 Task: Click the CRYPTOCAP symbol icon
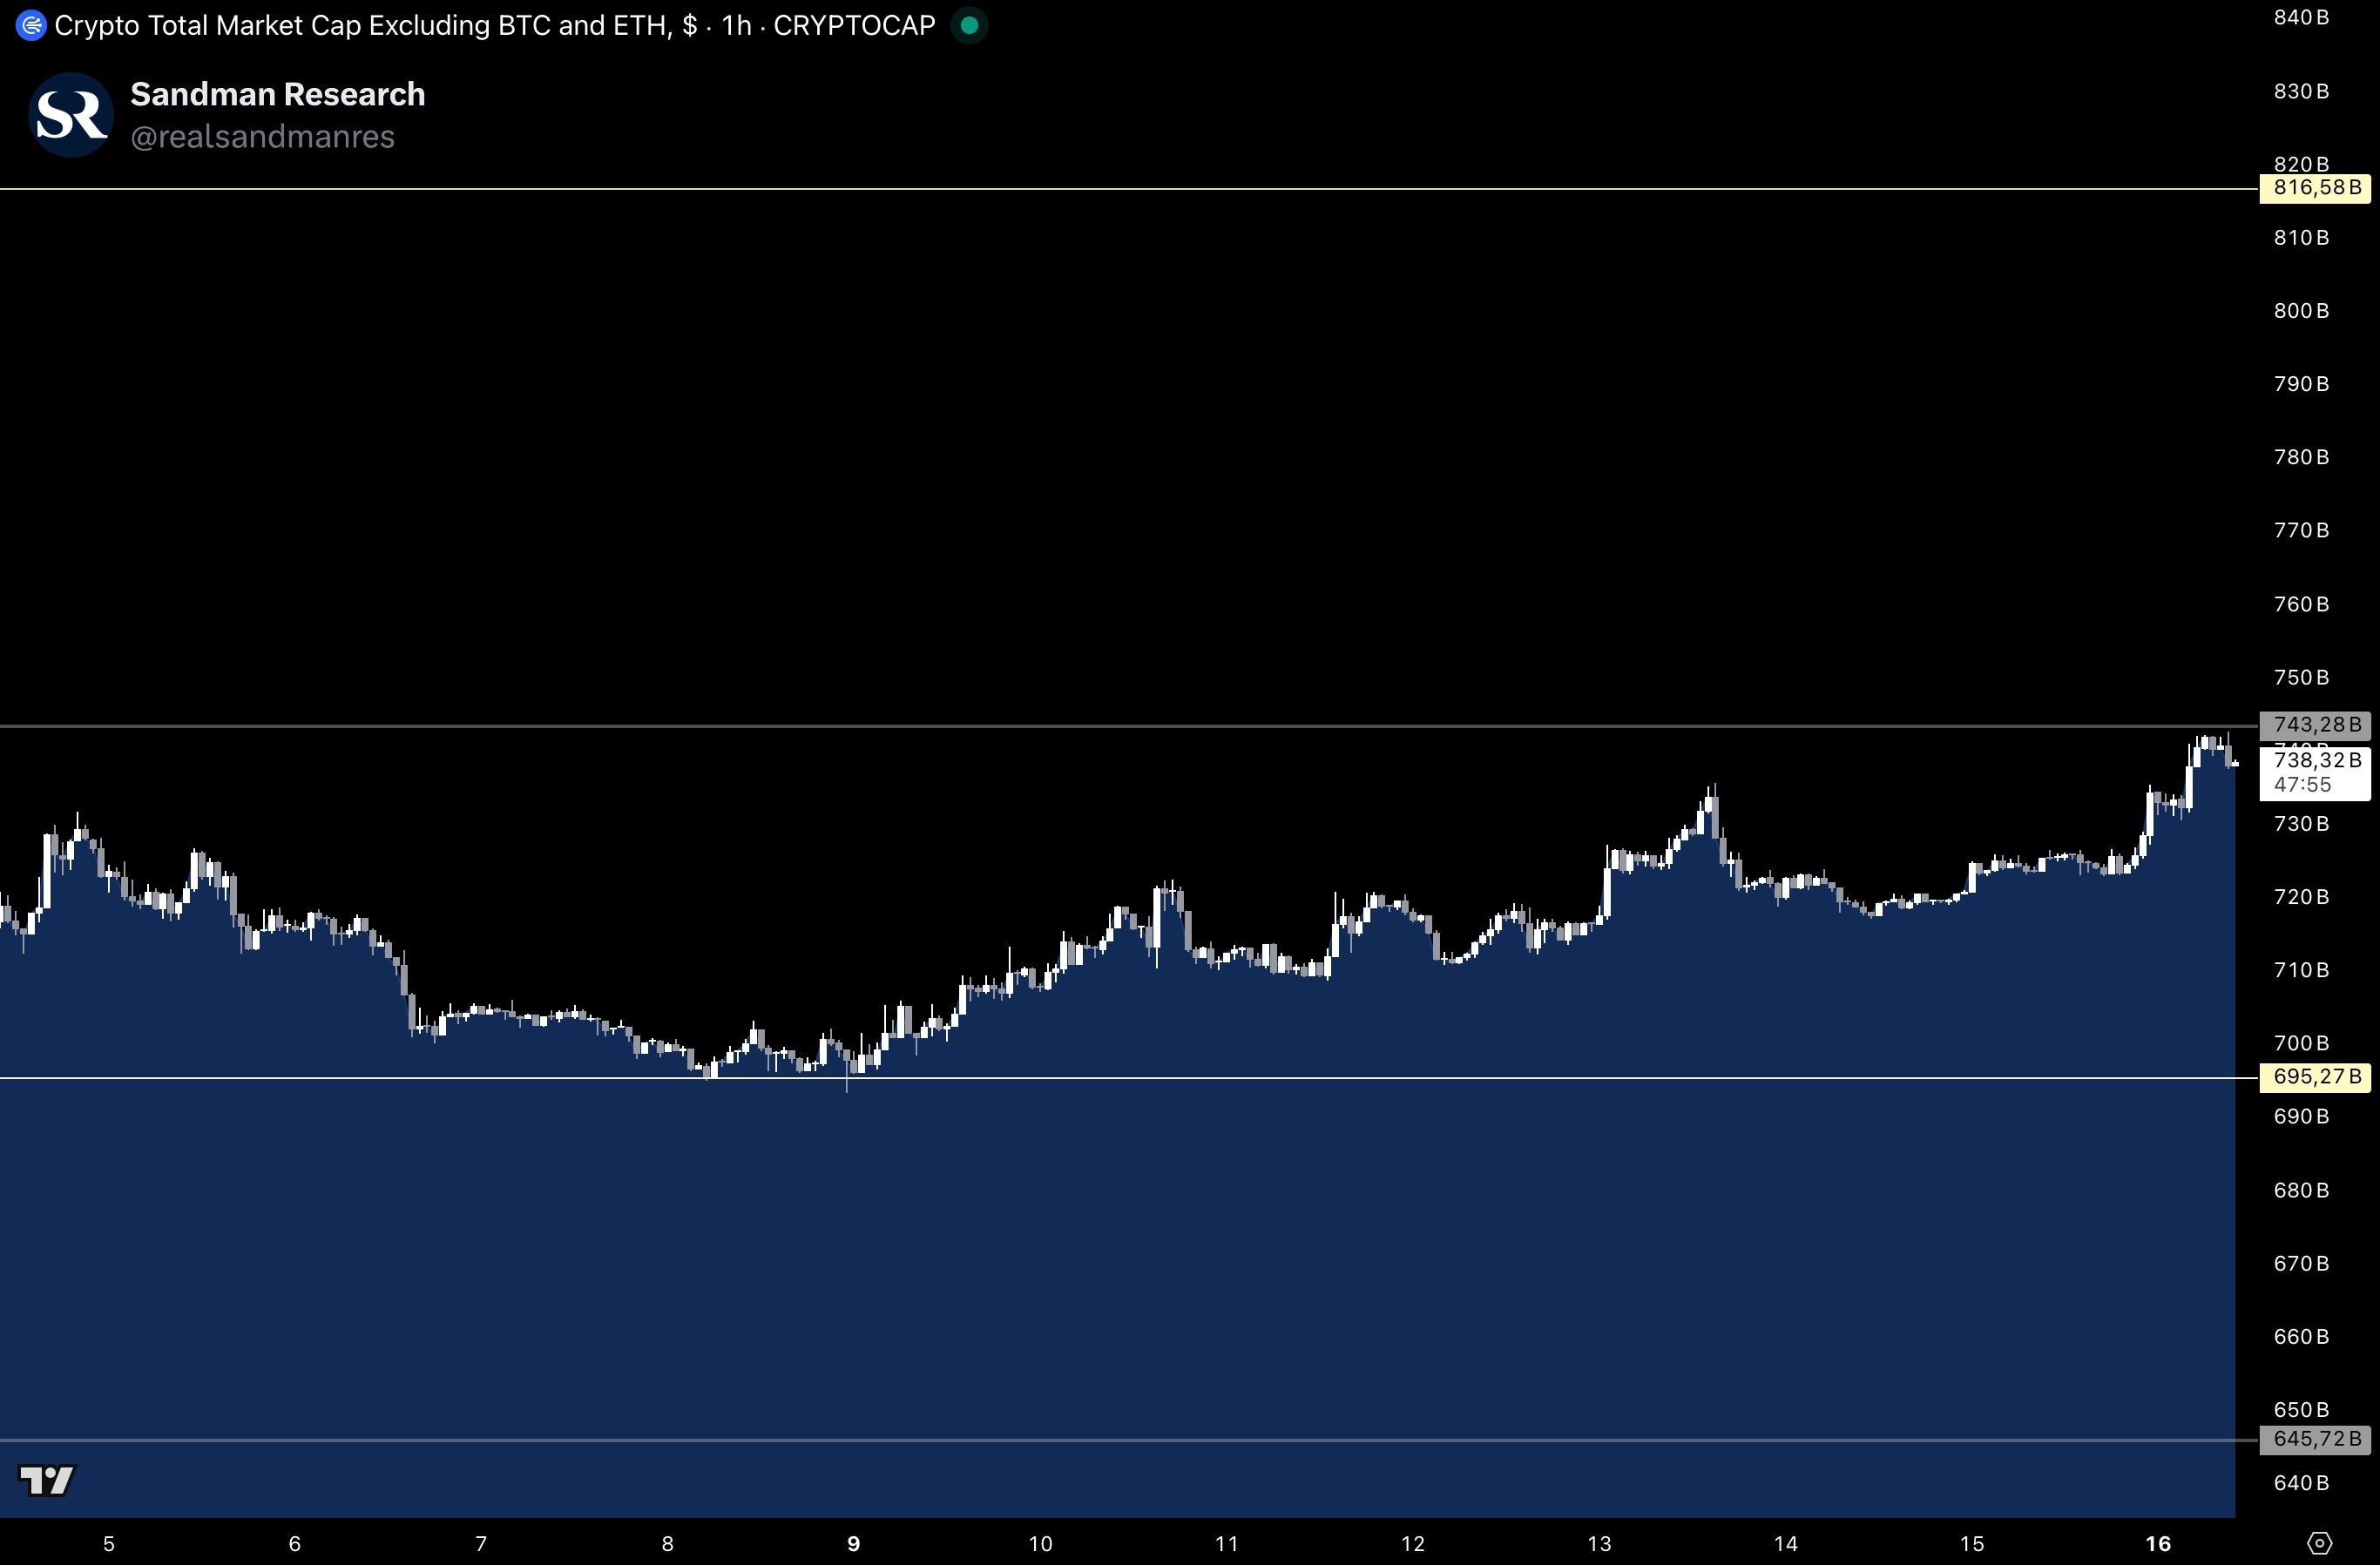31,26
